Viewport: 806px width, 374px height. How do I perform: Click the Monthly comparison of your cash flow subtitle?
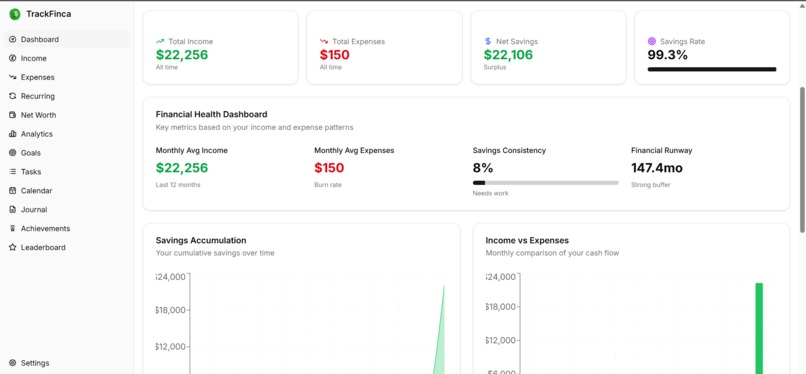point(552,253)
